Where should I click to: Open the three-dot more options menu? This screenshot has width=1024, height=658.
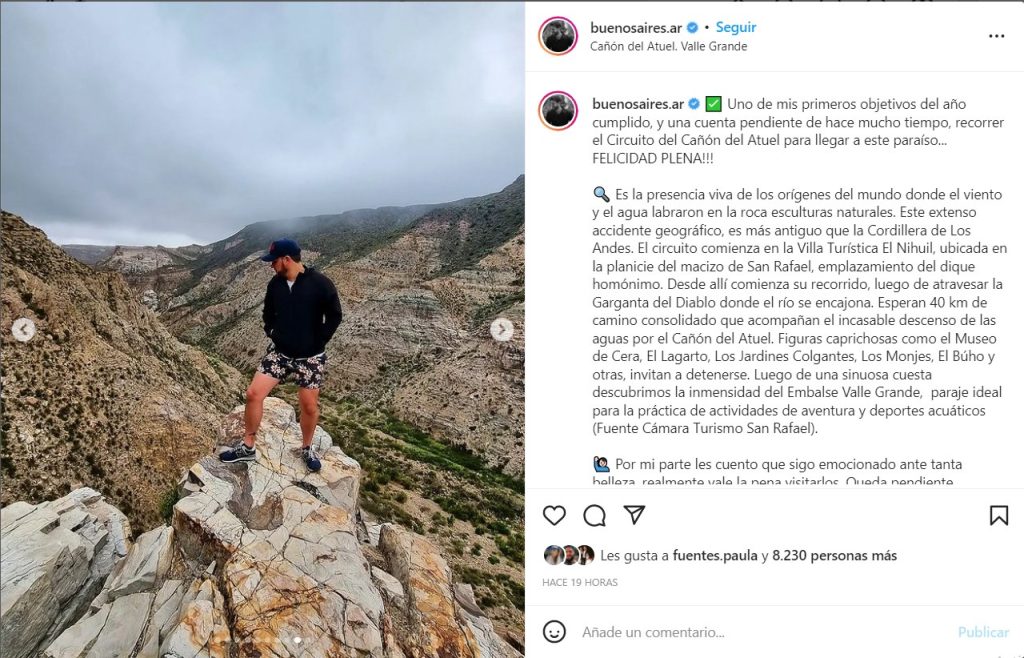pos(996,36)
